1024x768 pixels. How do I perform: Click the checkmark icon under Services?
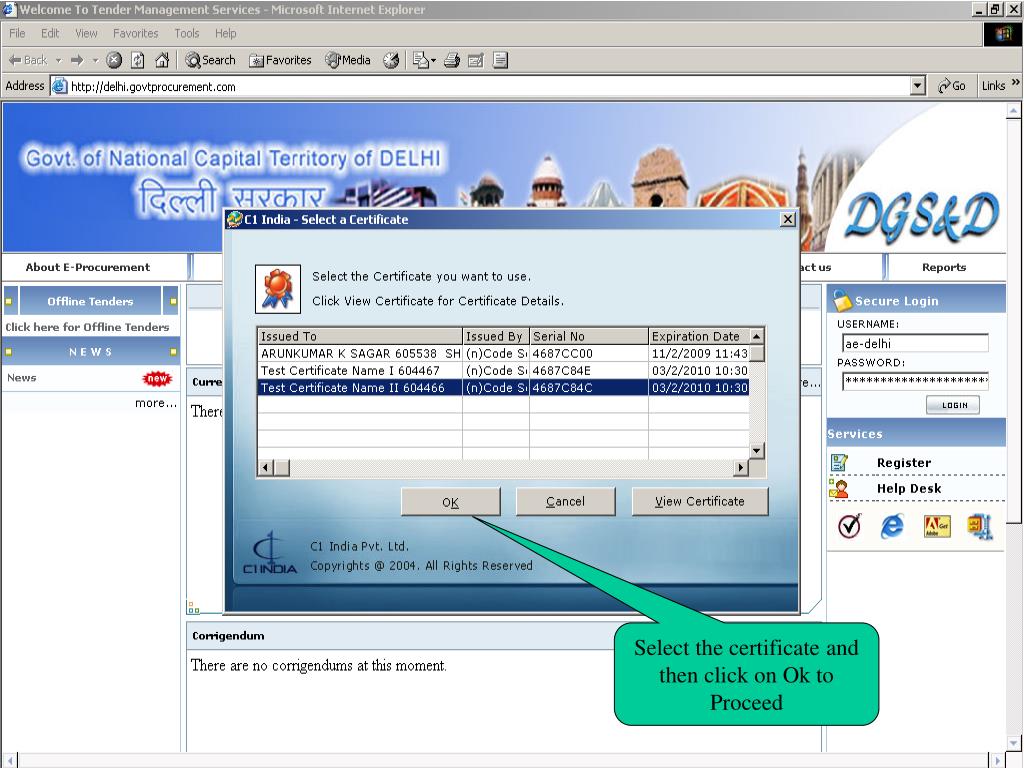pyautogui.click(x=850, y=526)
